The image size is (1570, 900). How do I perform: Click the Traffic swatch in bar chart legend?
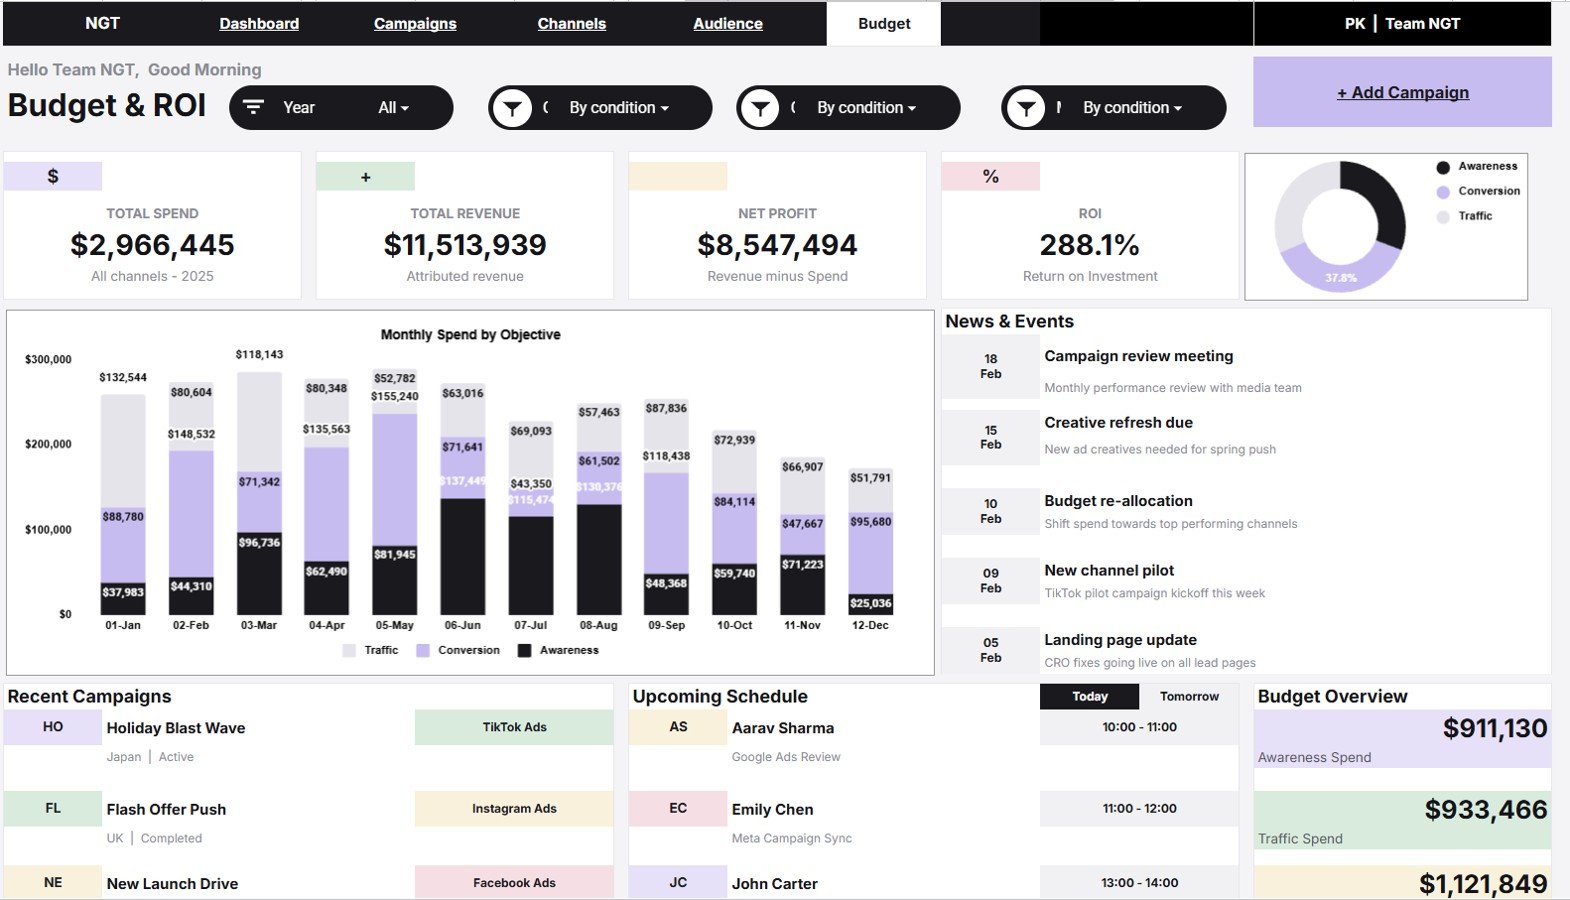(349, 650)
